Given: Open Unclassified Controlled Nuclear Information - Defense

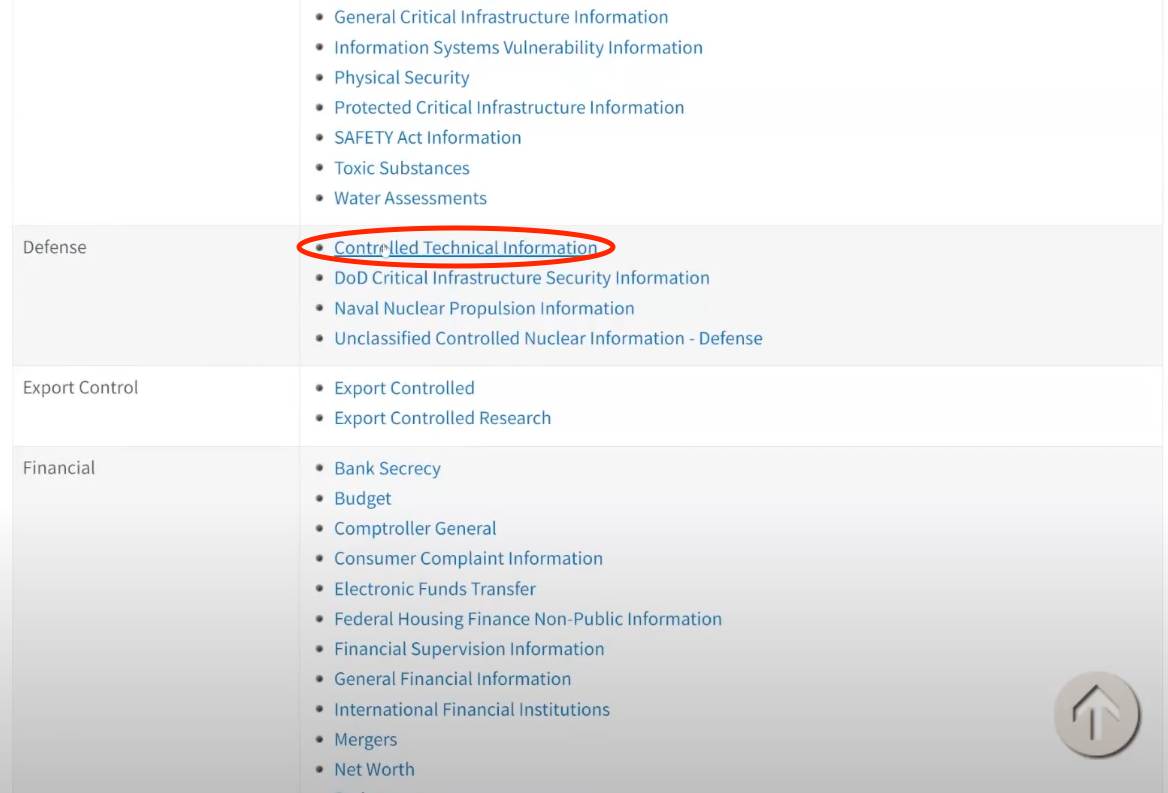Looking at the screenshot, I should (548, 338).
